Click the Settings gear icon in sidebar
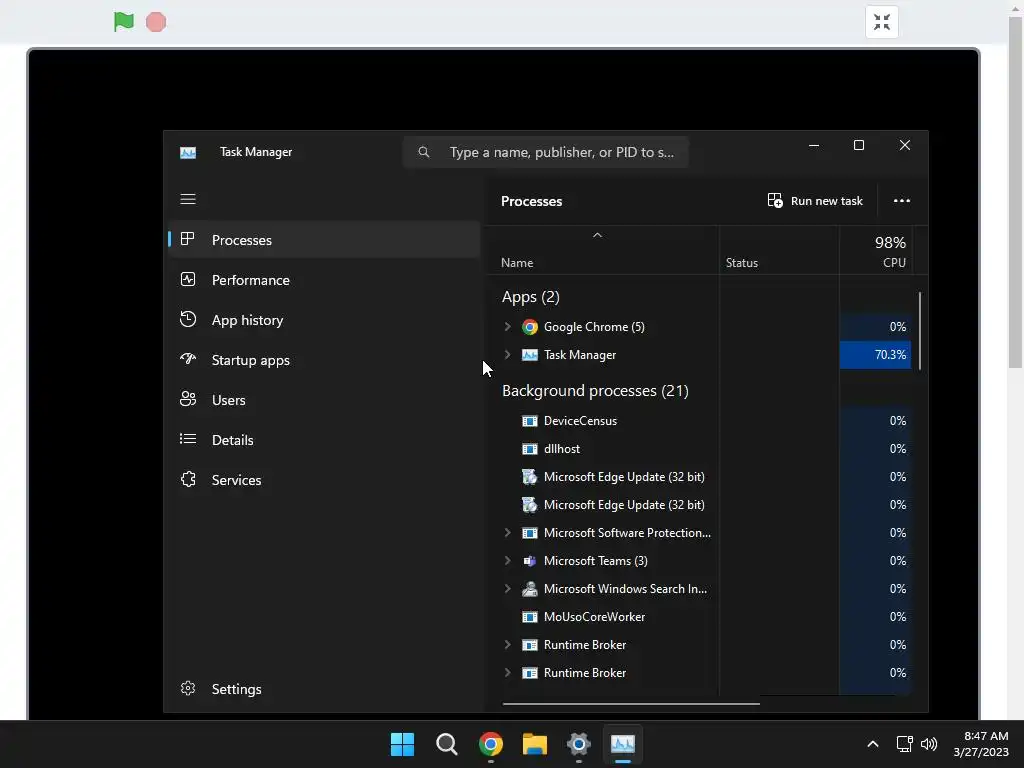 coord(187,688)
